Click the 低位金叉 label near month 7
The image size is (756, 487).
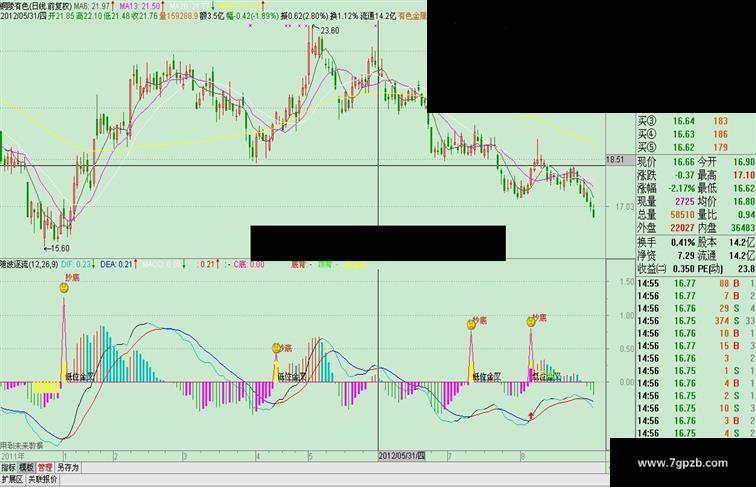pyautogui.click(x=487, y=377)
